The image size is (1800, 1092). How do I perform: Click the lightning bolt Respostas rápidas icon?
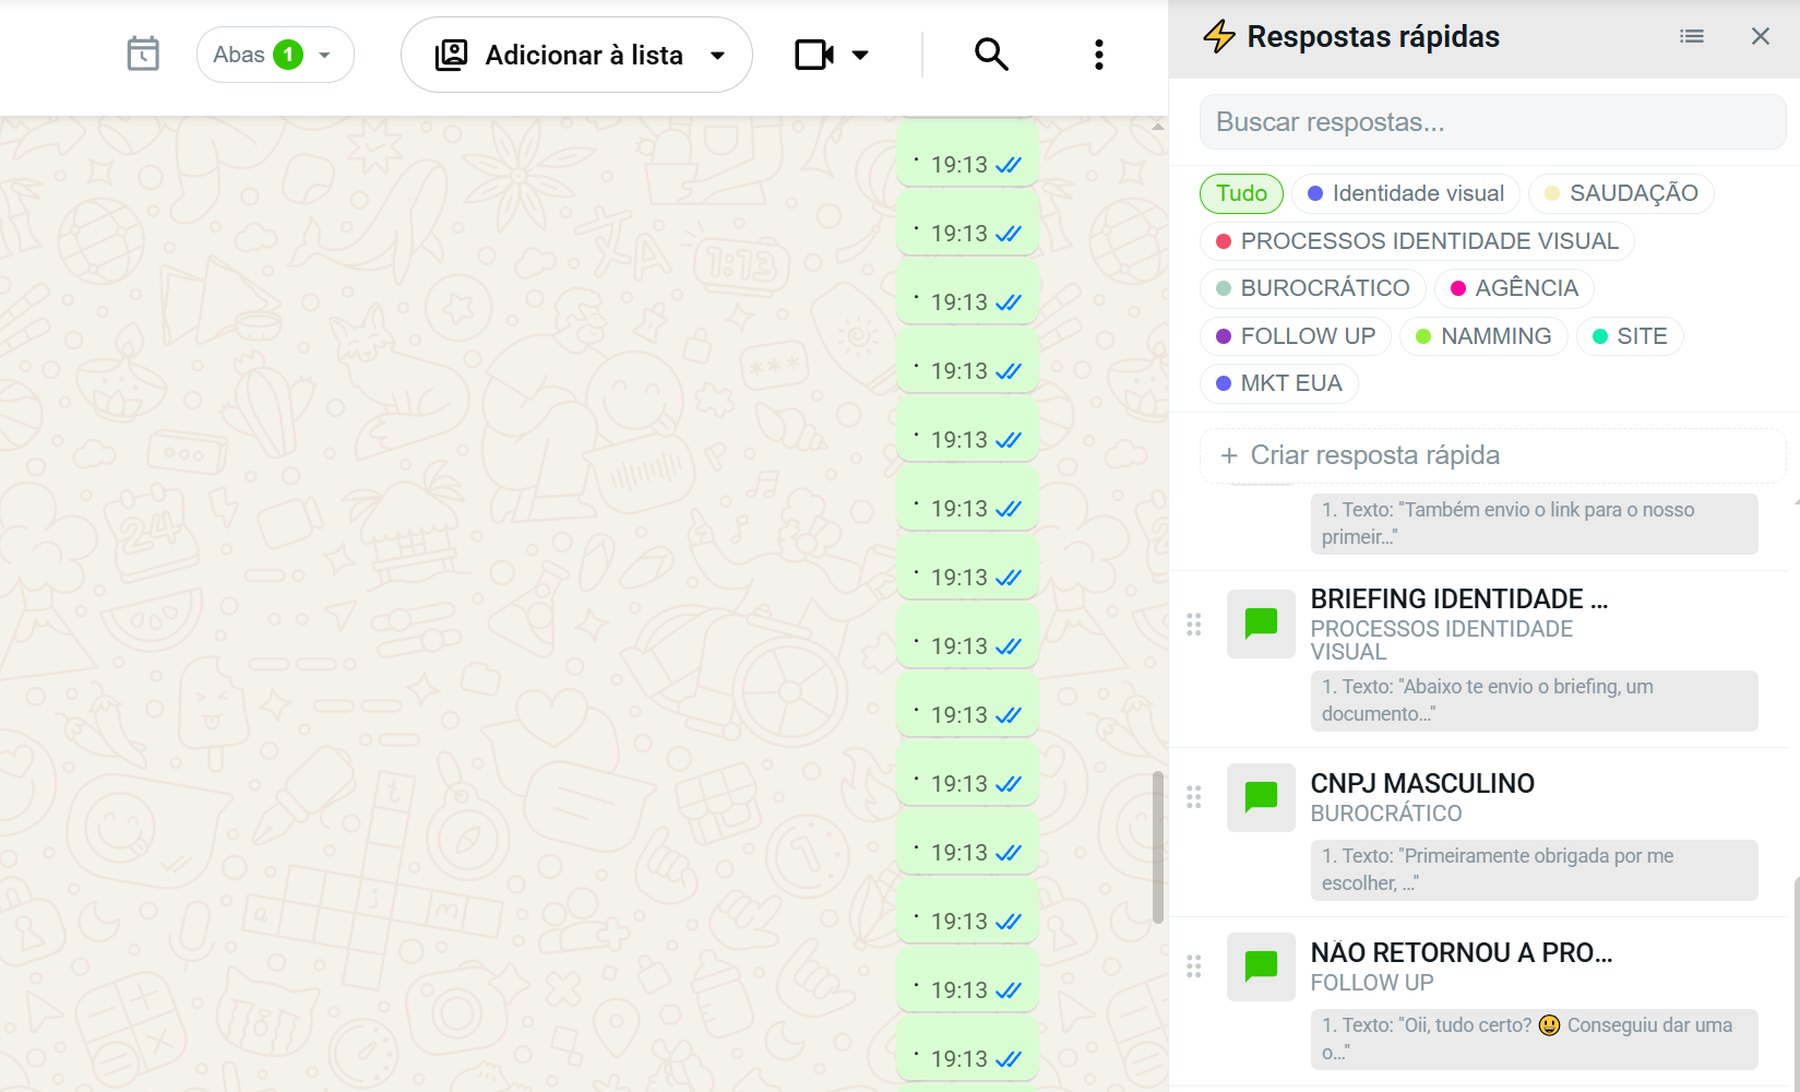pos(1219,36)
